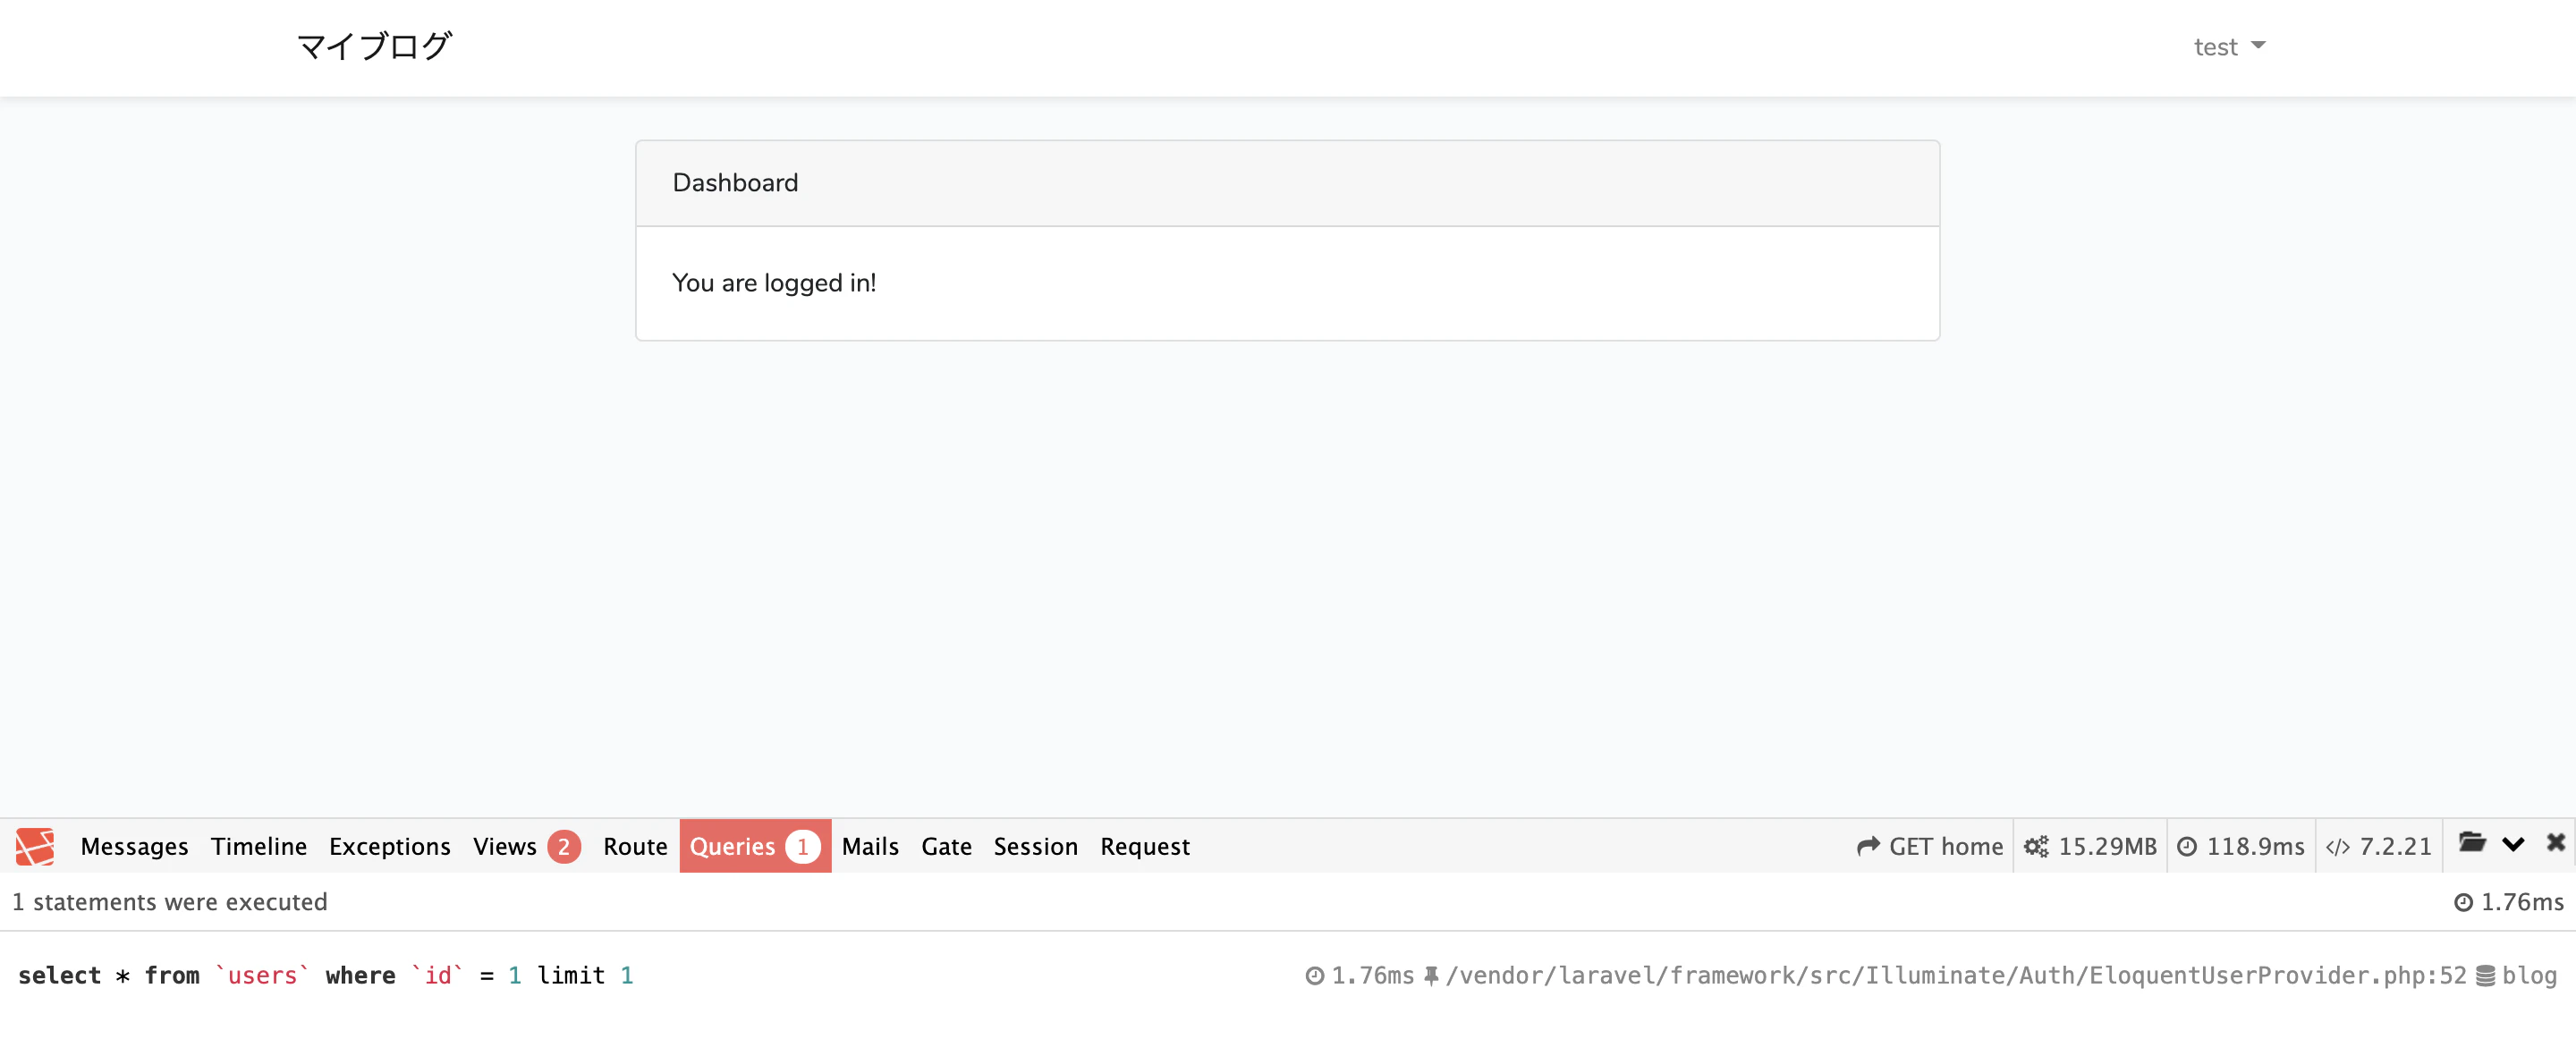Close the debugbar with the X icon
The width and height of the screenshot is (2576, 1039).
coord(2555,843)
